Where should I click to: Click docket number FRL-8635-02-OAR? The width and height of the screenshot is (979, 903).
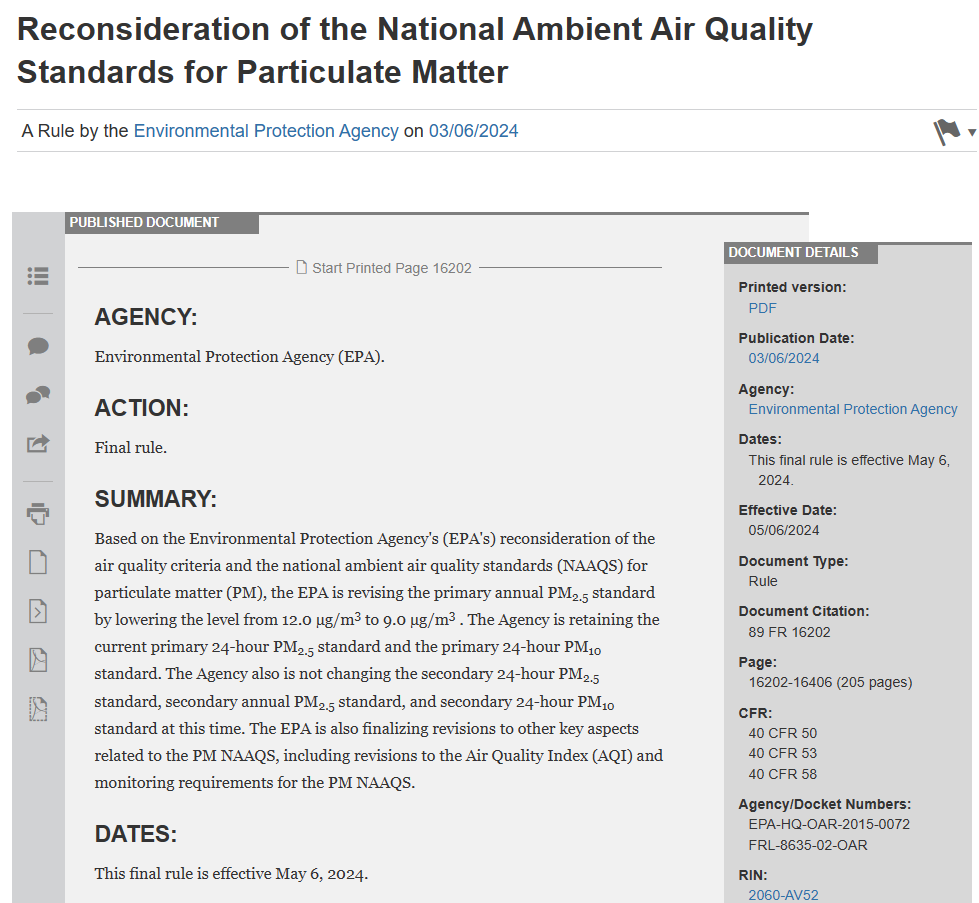[808, 845]
